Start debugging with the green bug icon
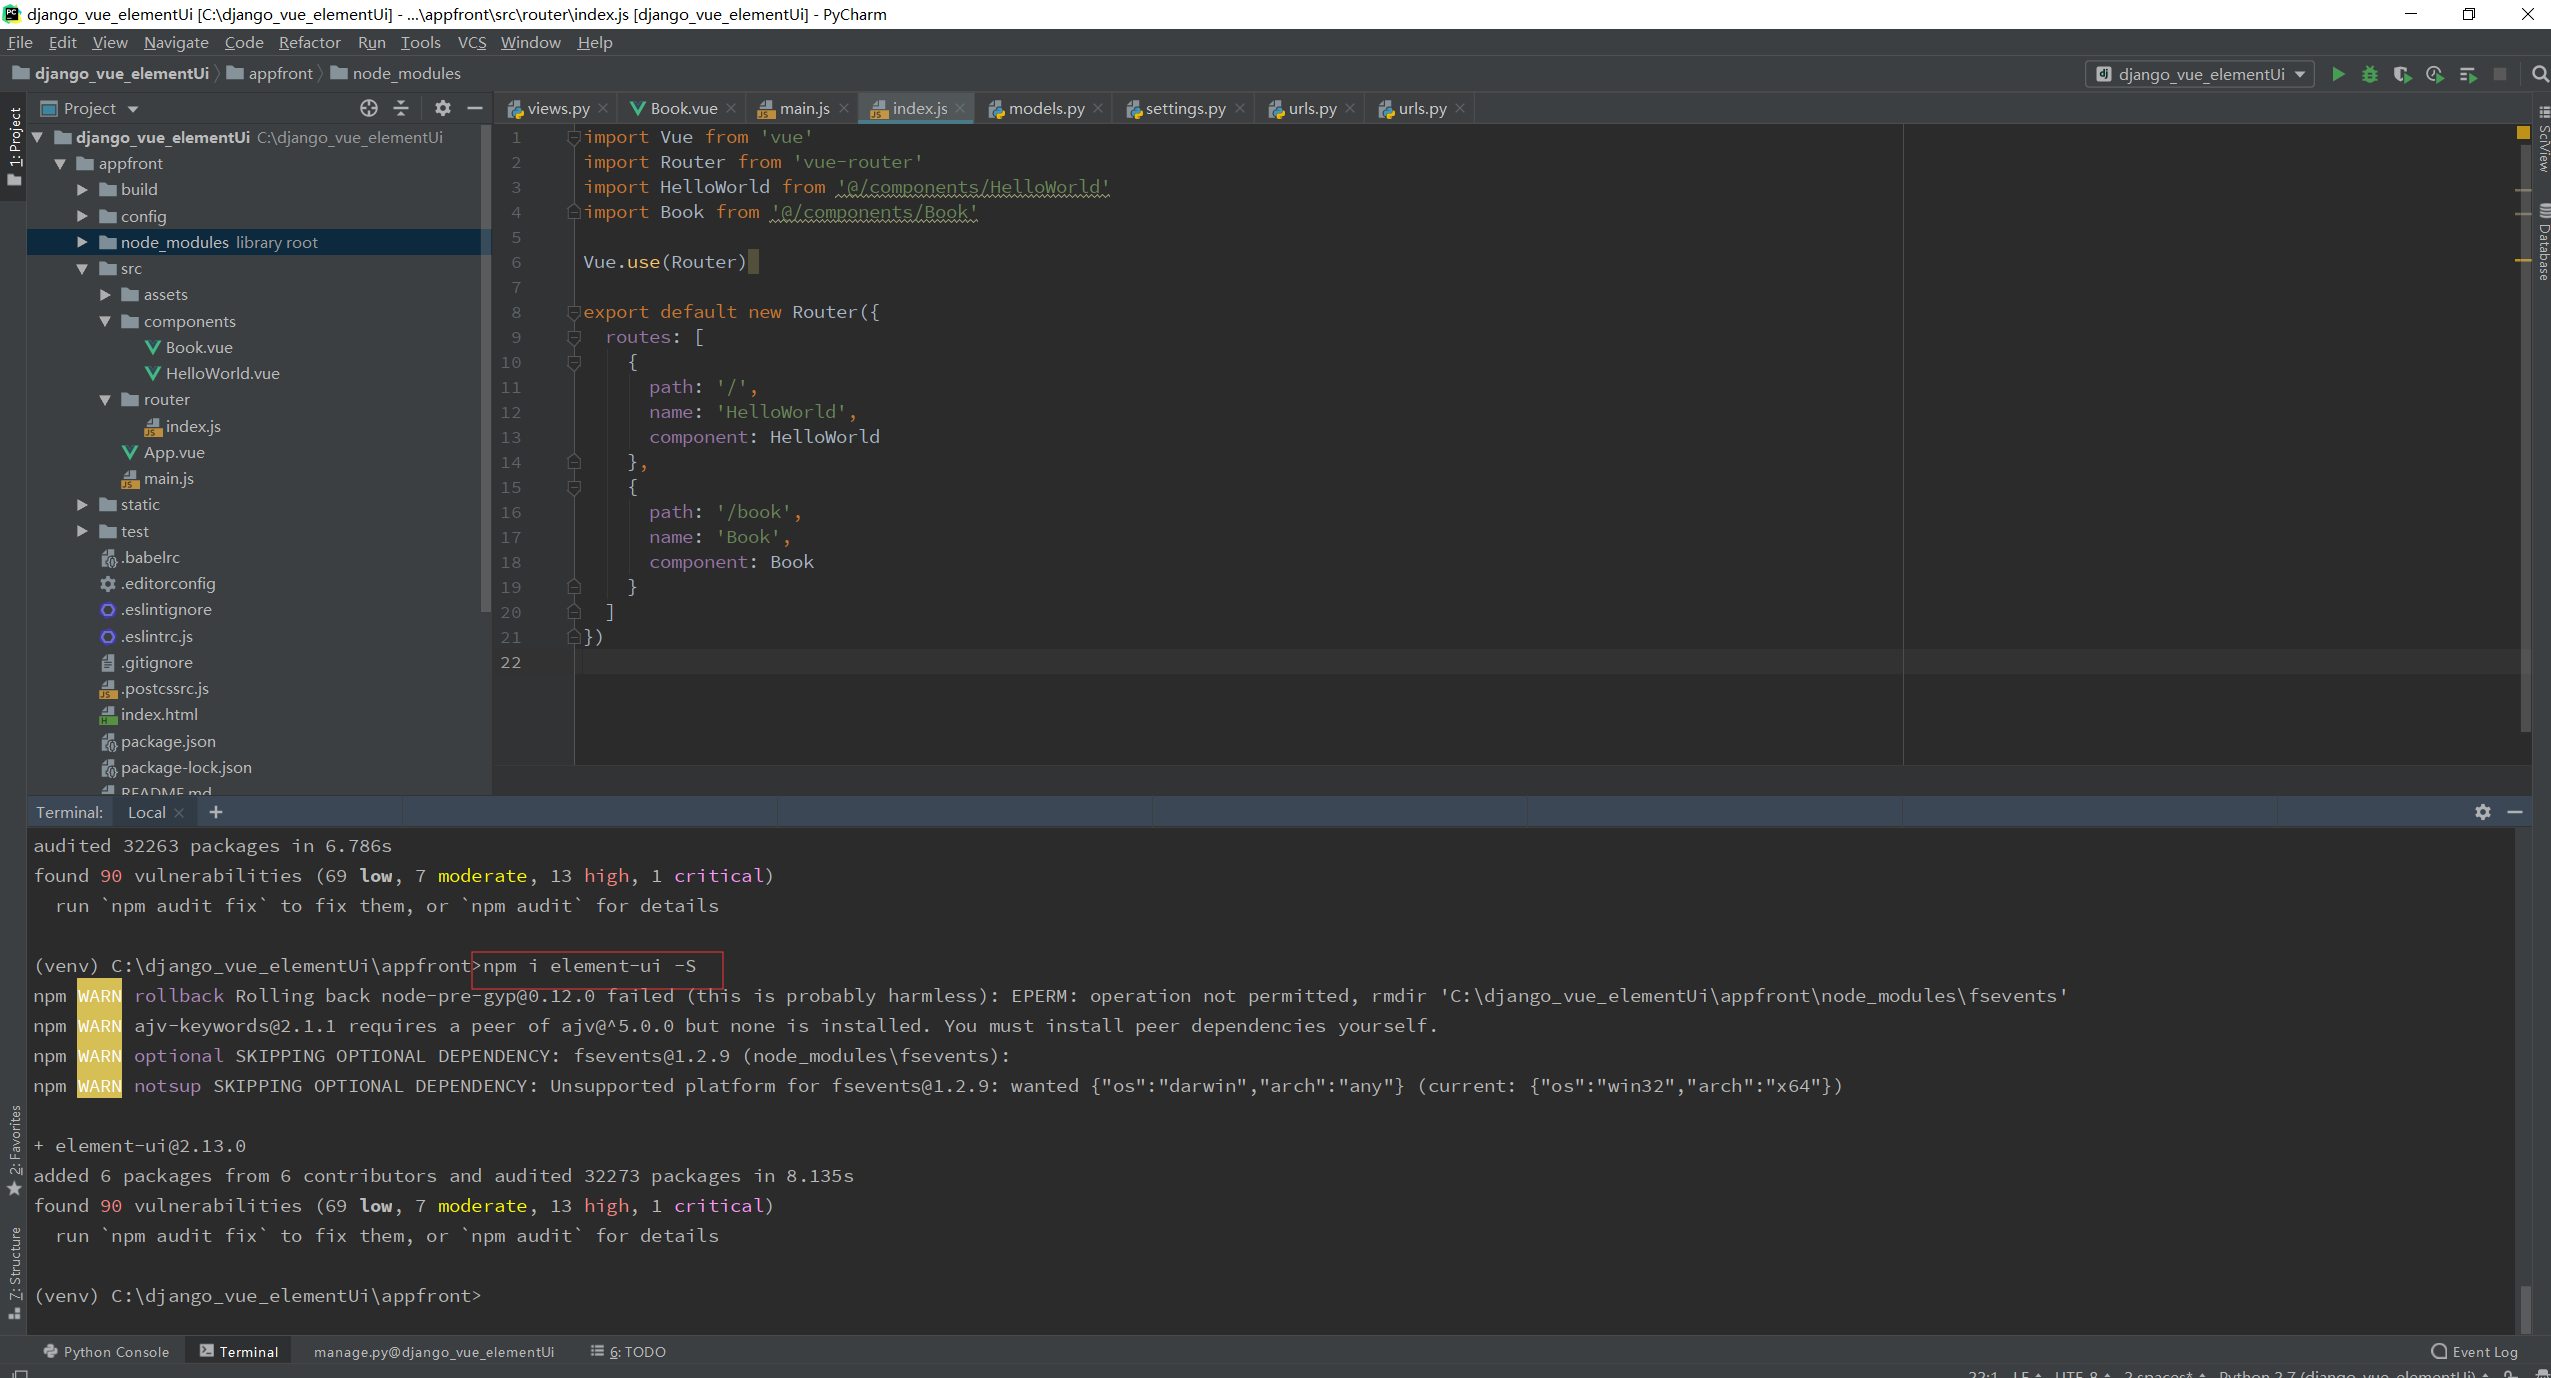The height and width of the screenshot is (1378, 2551). coord(2370,74)
